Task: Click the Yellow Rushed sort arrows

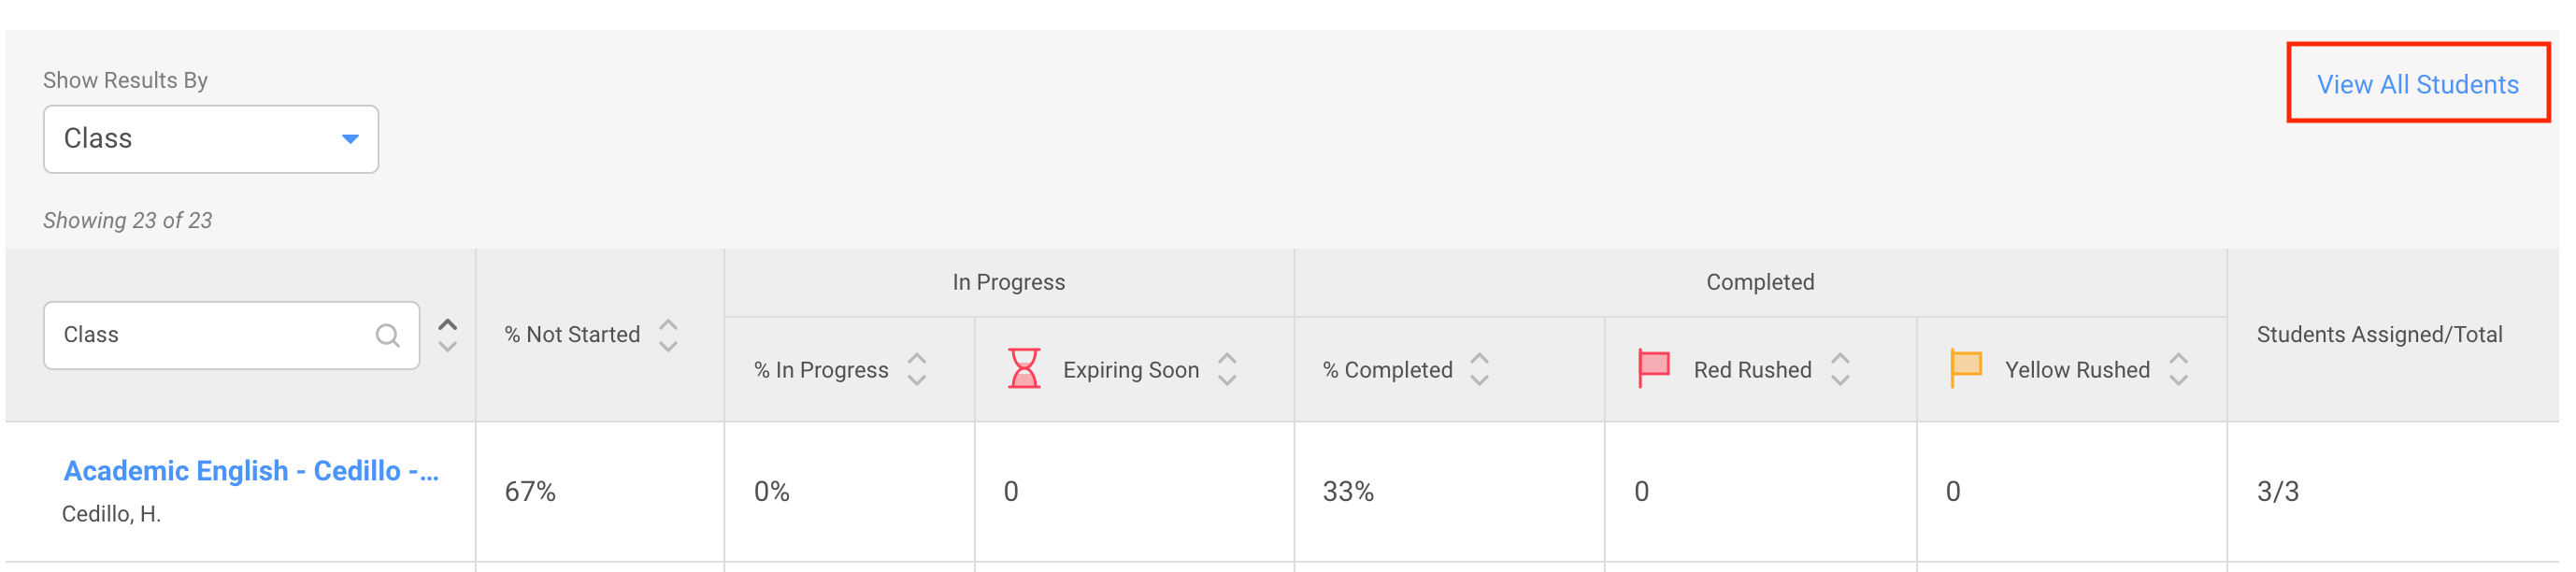Action: (2179, 369)
